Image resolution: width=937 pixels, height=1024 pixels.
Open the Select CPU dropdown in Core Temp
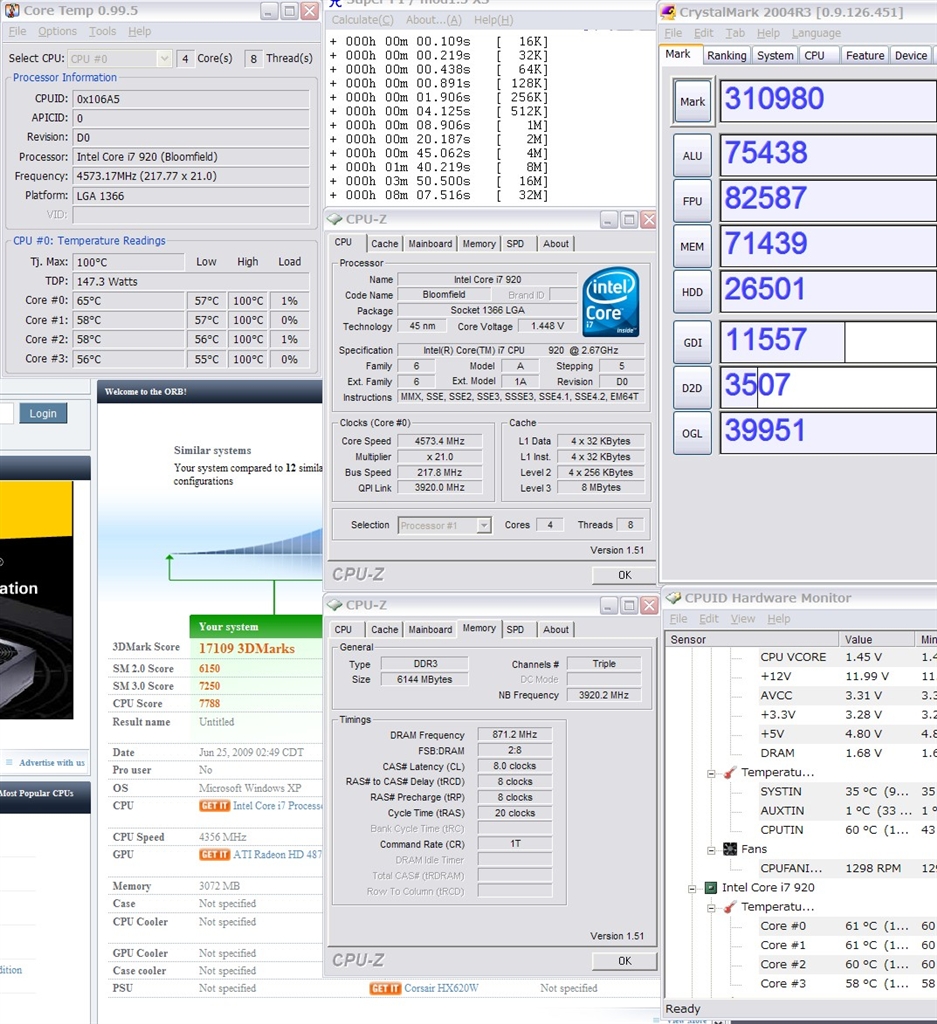pos(164,59)
